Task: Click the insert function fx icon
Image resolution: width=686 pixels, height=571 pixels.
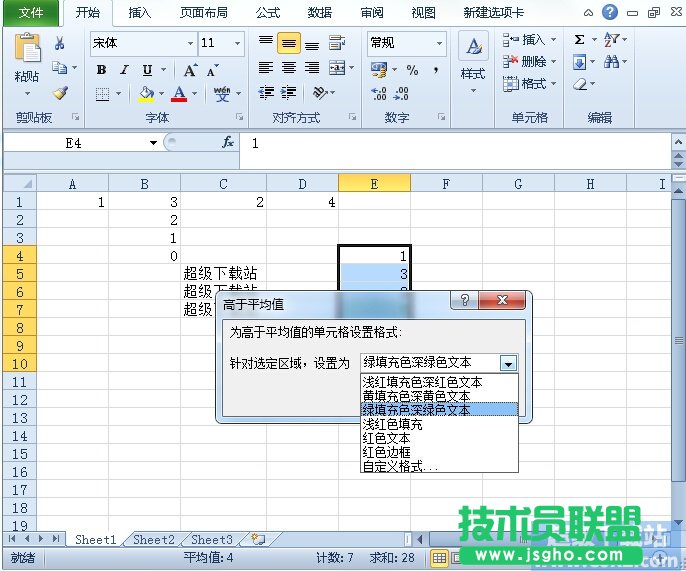Action: [x=228, y=143]
